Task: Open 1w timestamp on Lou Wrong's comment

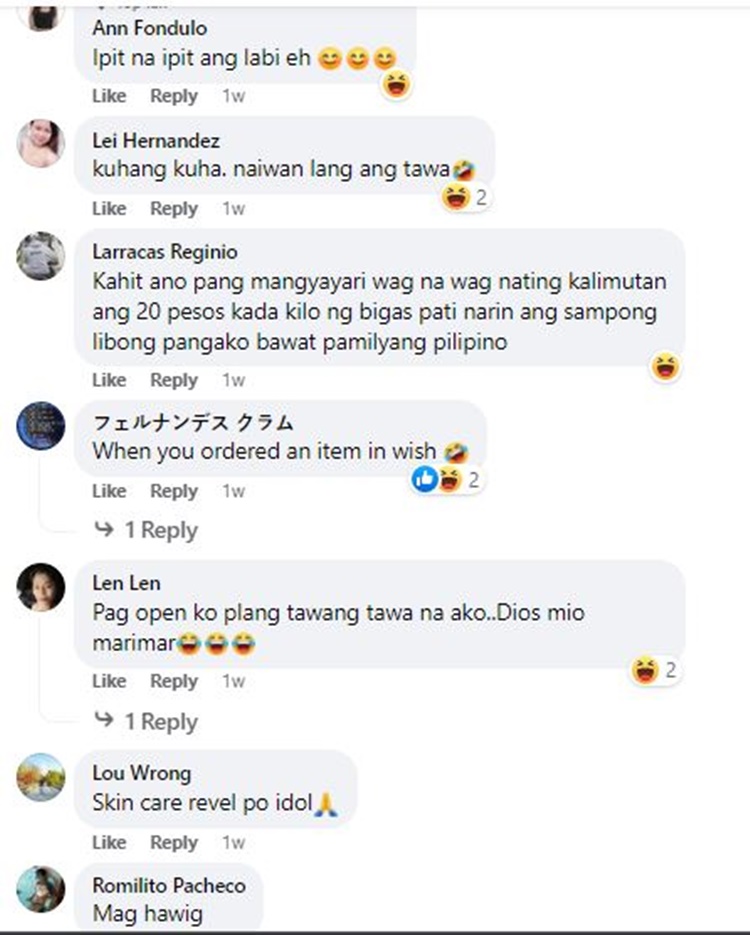Action: [x=233, y=842]
